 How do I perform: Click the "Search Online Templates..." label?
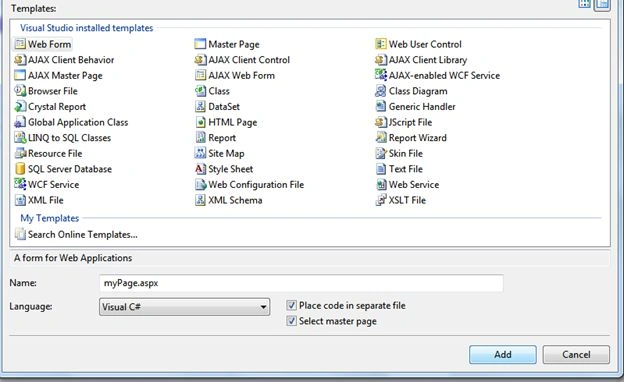click(83, 234)
